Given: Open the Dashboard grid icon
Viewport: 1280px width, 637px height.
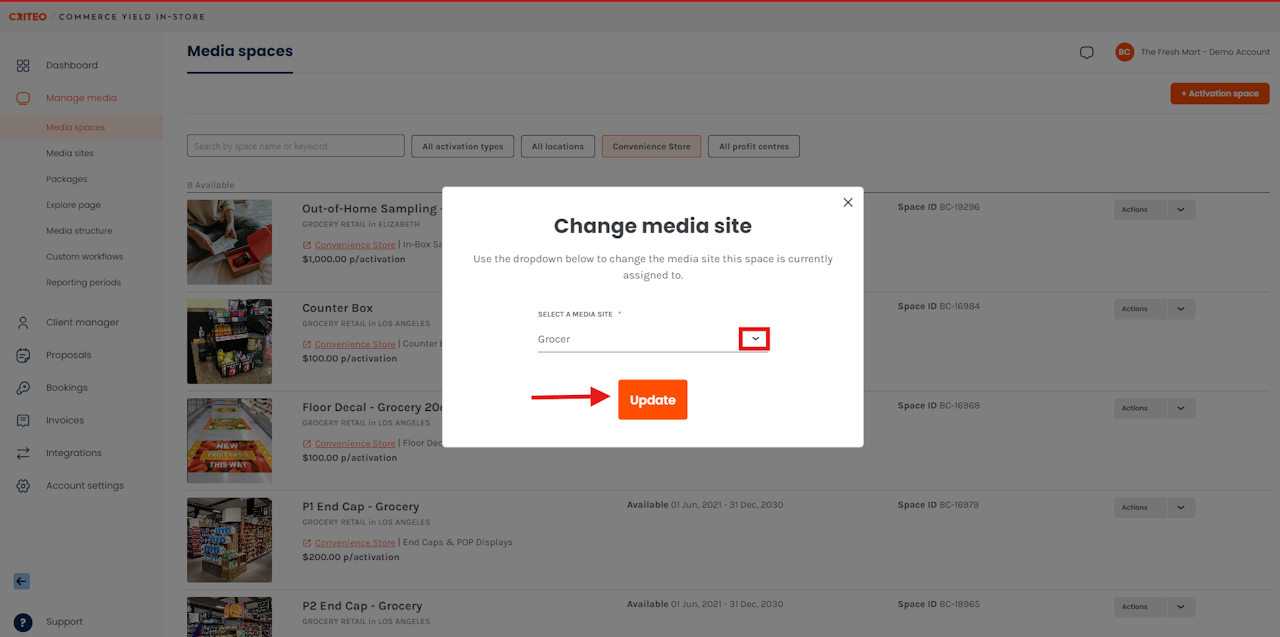Looking at the screenshot, I should pyautogui.click(x=23, y=65).
